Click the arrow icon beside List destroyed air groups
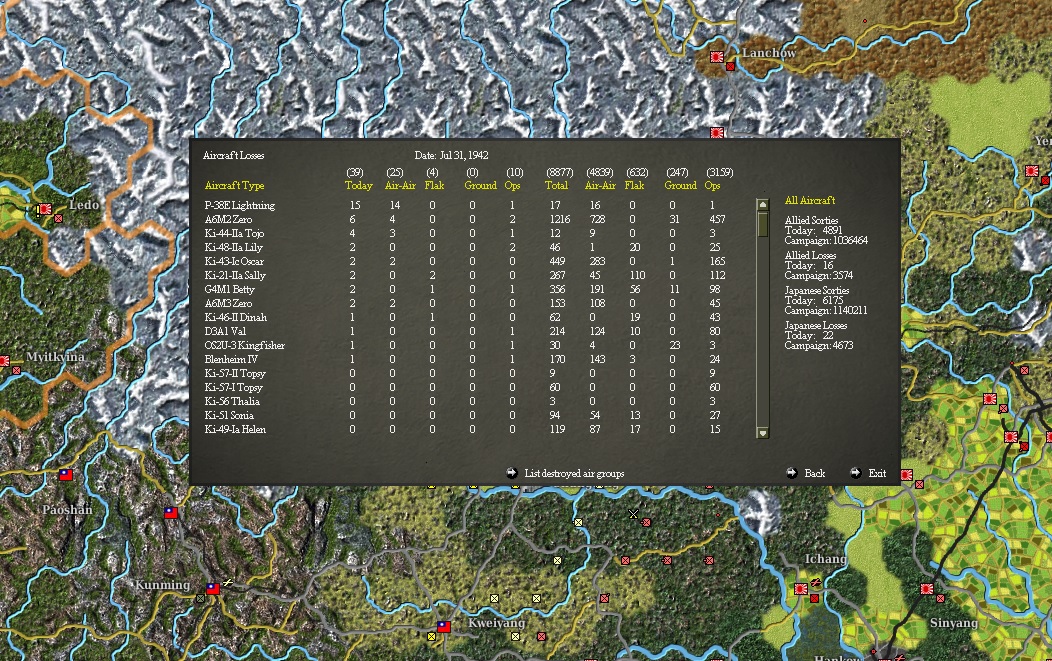The height and width of the screenshot is (661, 1052). pos(512,472)
